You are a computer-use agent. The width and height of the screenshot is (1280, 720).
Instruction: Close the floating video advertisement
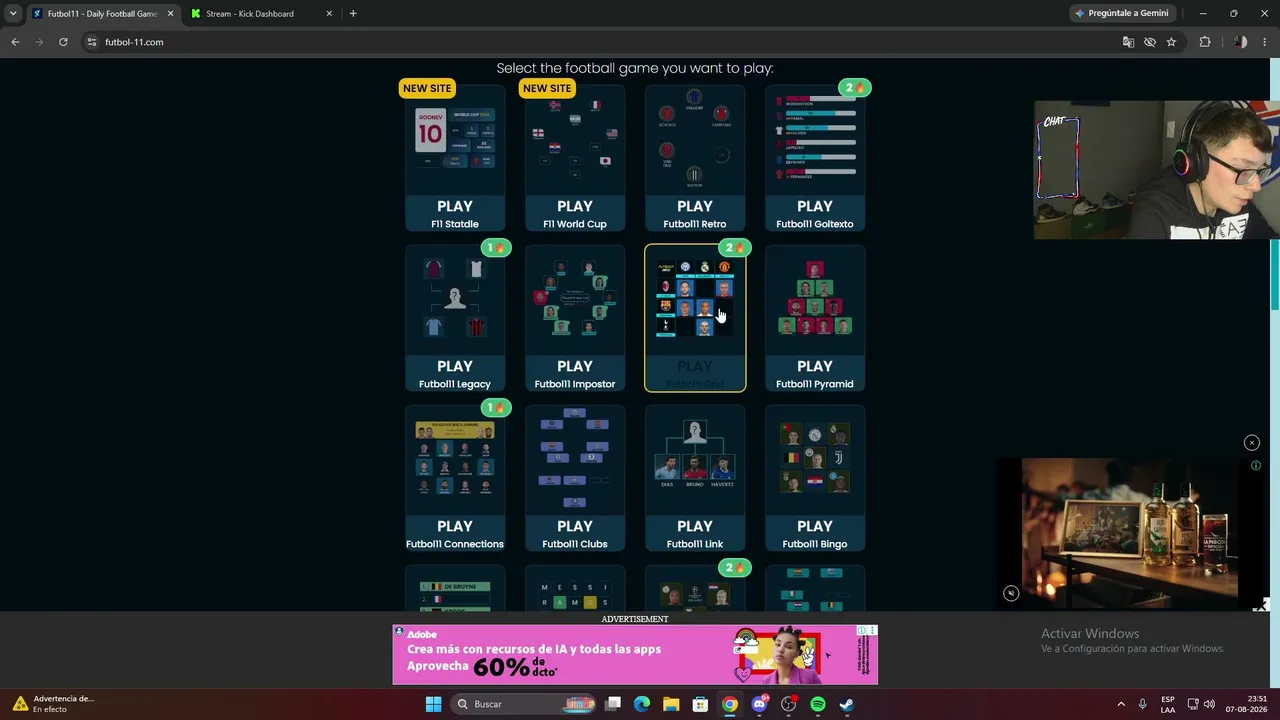1251,443
